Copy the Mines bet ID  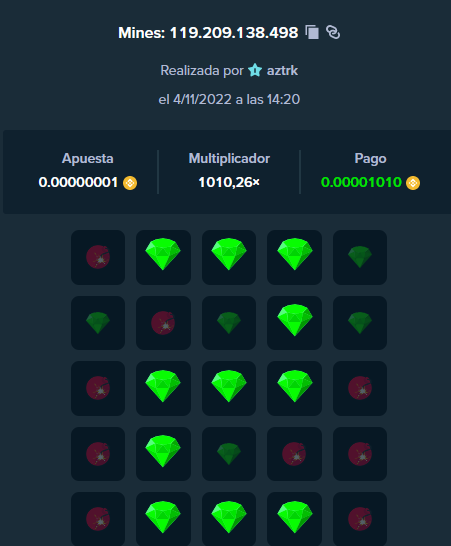coord(312,32)
